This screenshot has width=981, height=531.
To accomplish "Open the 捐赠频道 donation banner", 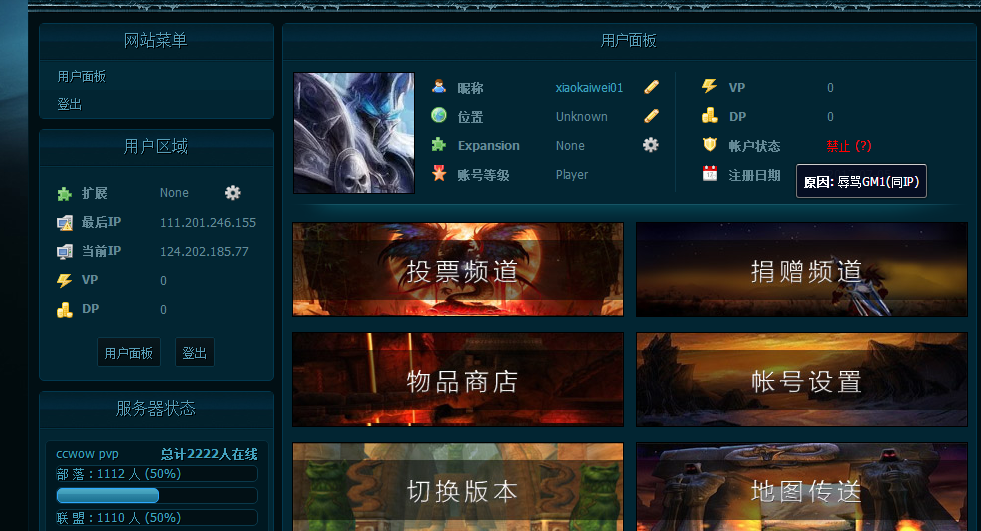I will tap(802, 270).
